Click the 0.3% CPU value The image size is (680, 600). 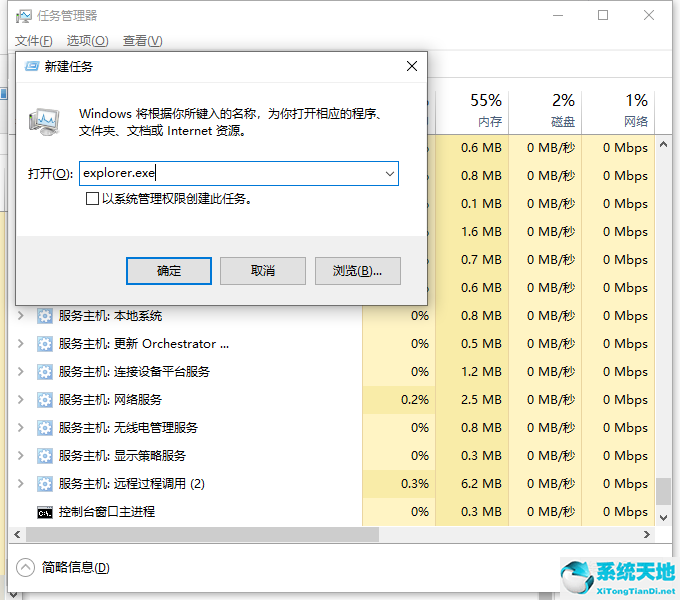415,484
